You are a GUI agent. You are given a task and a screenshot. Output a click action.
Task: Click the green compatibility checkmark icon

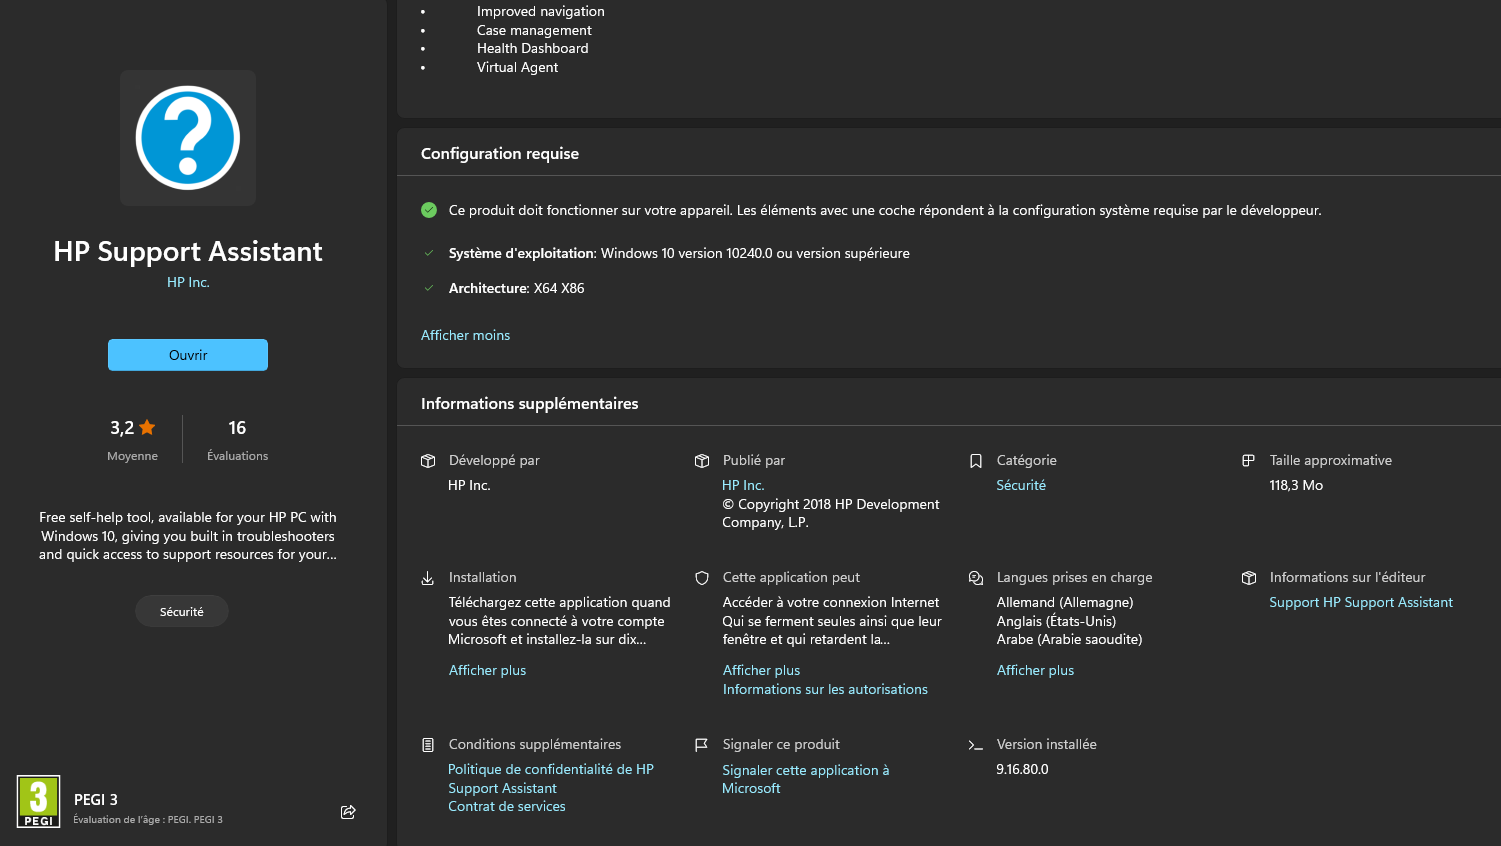point(429,210)
